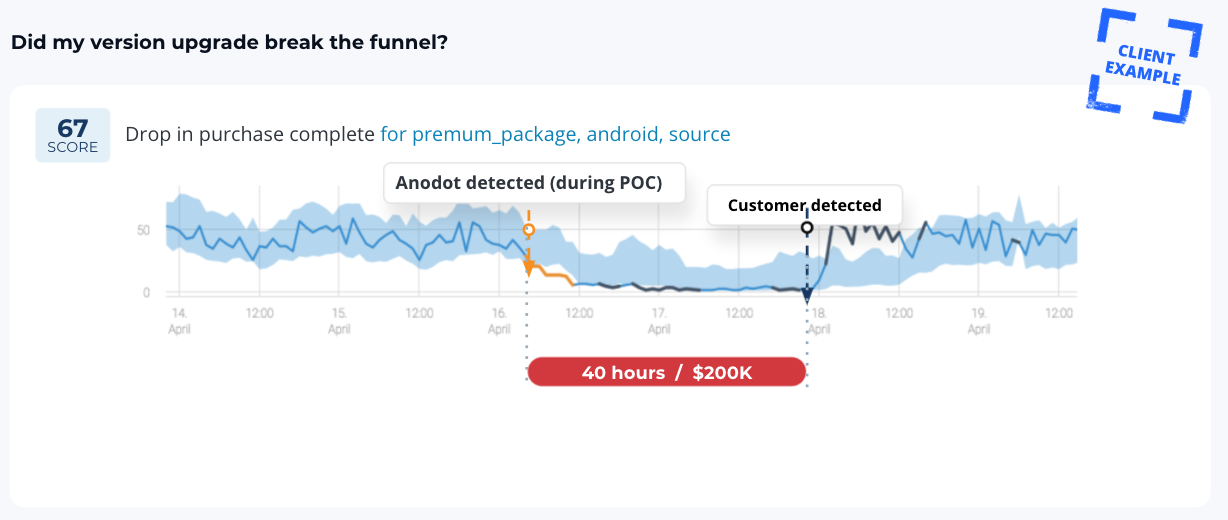Click the 17. April axis label
The height and width of the screenshot is (520, 1228).
pos(659,320)
